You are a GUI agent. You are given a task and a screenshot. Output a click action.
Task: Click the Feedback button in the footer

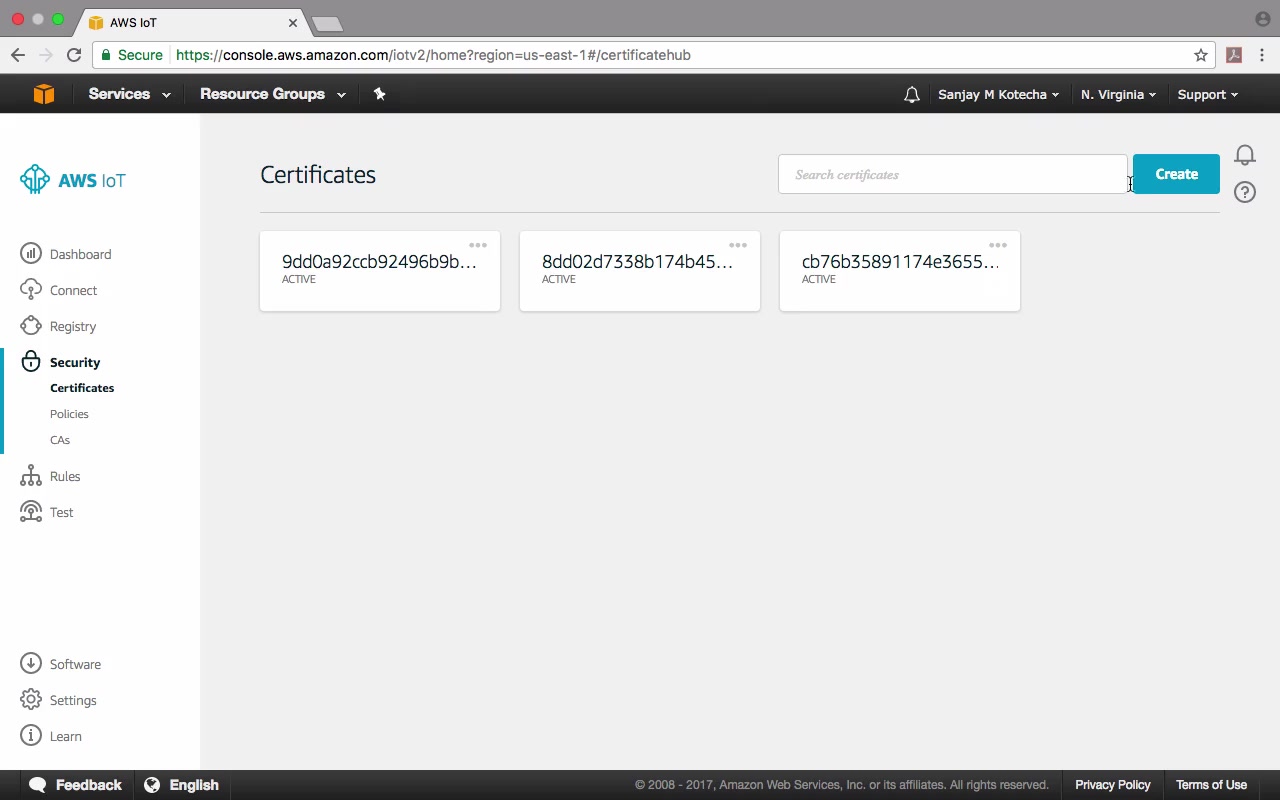[76, 785]
